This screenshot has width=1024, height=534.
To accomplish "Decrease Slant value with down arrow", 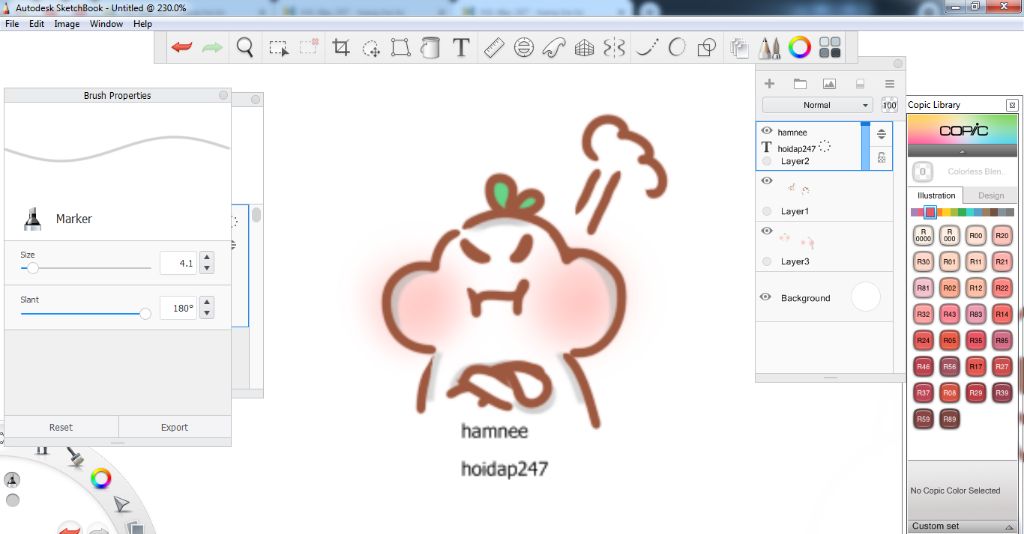I will point(207,313).
